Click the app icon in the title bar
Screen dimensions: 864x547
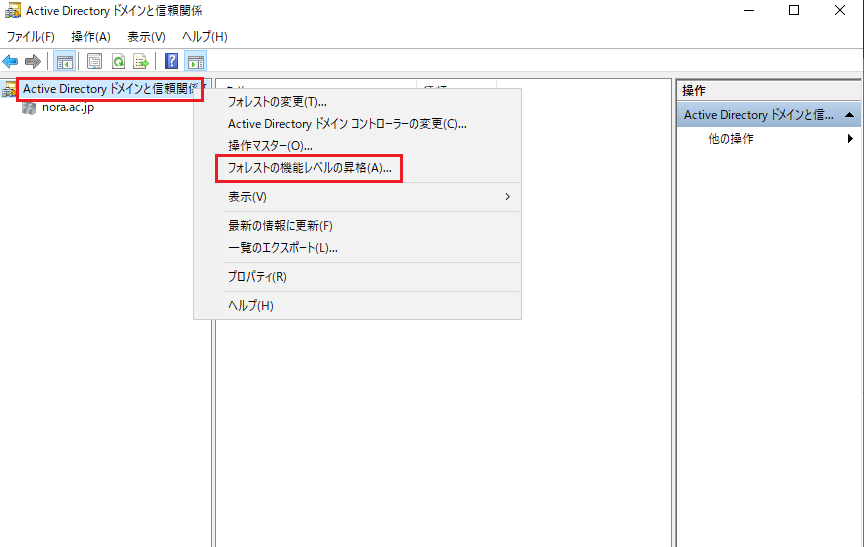13,10
